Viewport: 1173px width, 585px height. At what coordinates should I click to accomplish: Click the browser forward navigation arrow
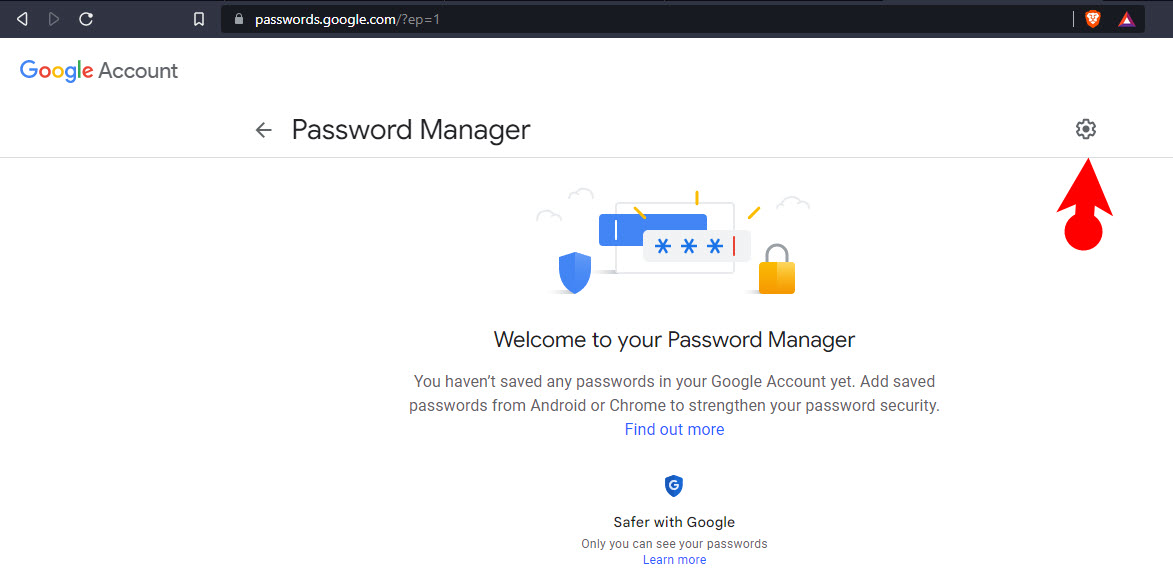(x=54, y=19)
